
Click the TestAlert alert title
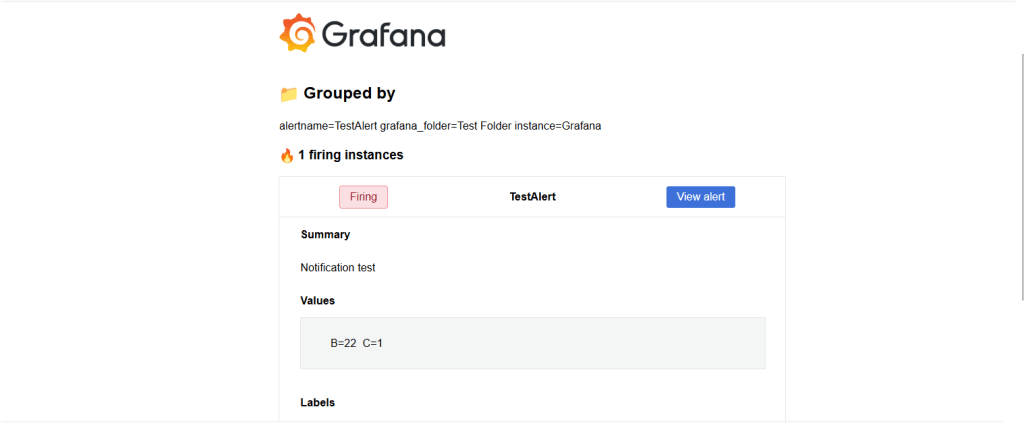[x=532, y=197]
